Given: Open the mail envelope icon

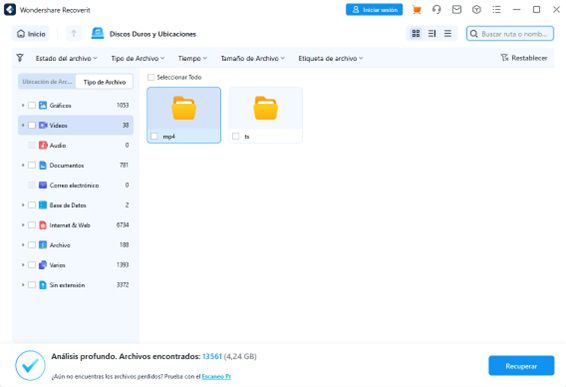Looking at the screenshot, I should coord(457,10).
